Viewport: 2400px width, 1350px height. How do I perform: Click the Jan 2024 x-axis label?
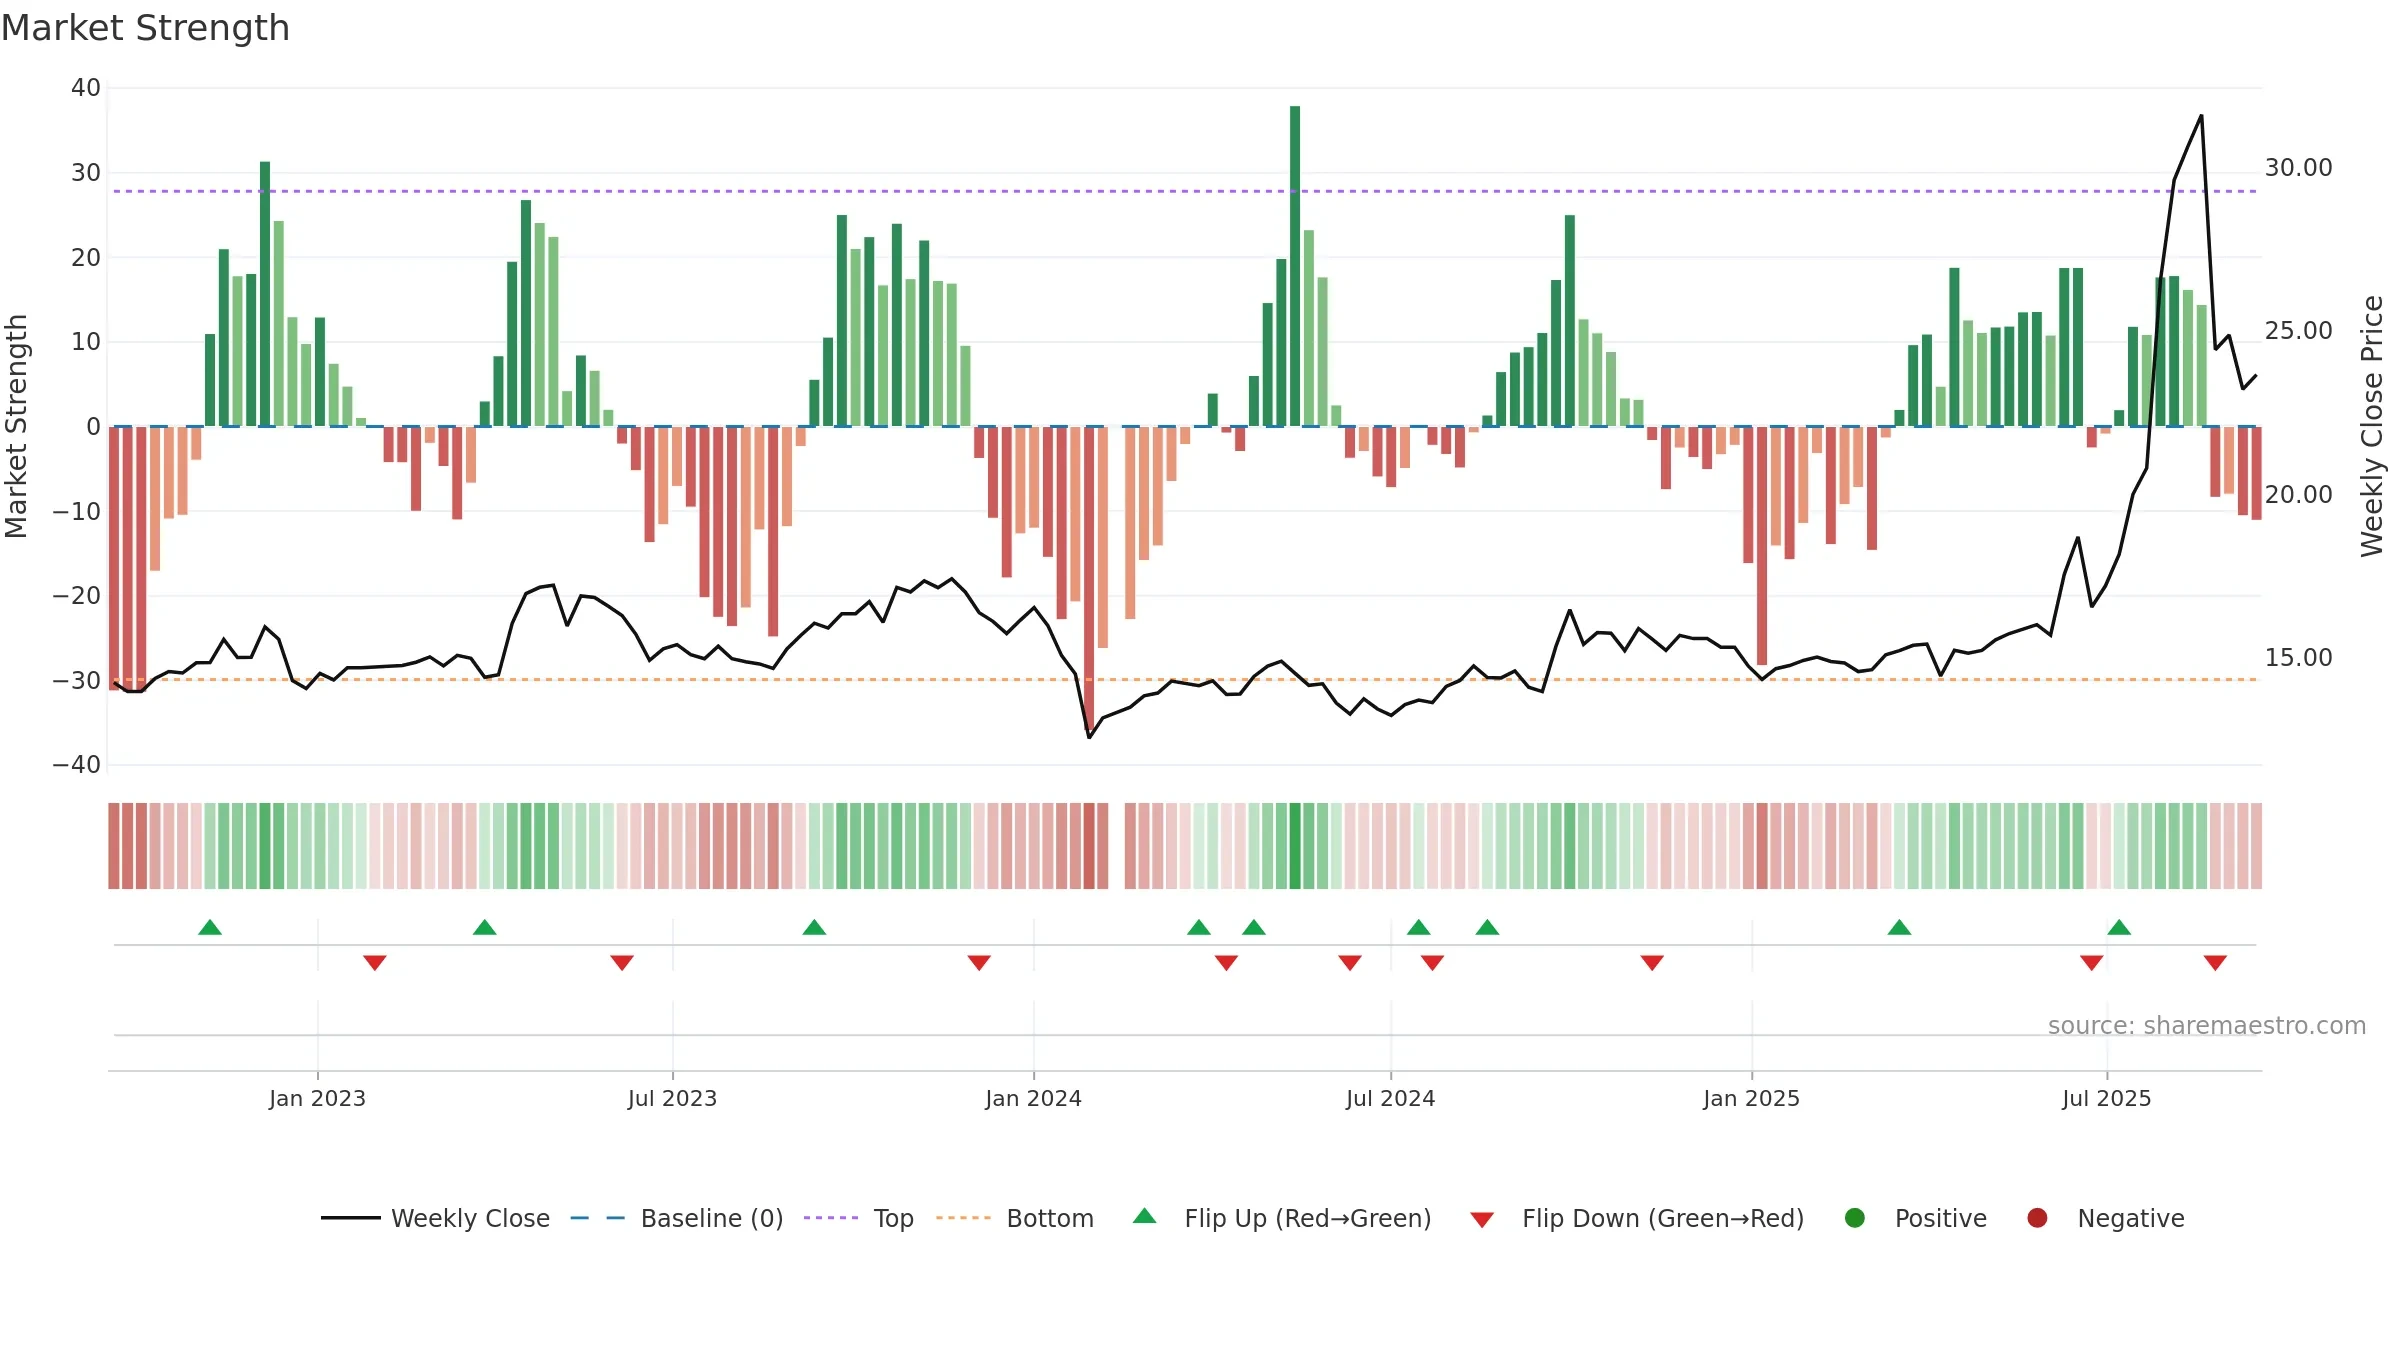tap(1033, 1098)
